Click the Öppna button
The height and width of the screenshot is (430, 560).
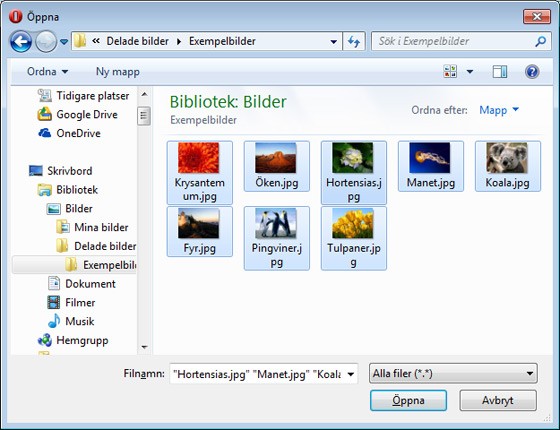click(408, 400)
